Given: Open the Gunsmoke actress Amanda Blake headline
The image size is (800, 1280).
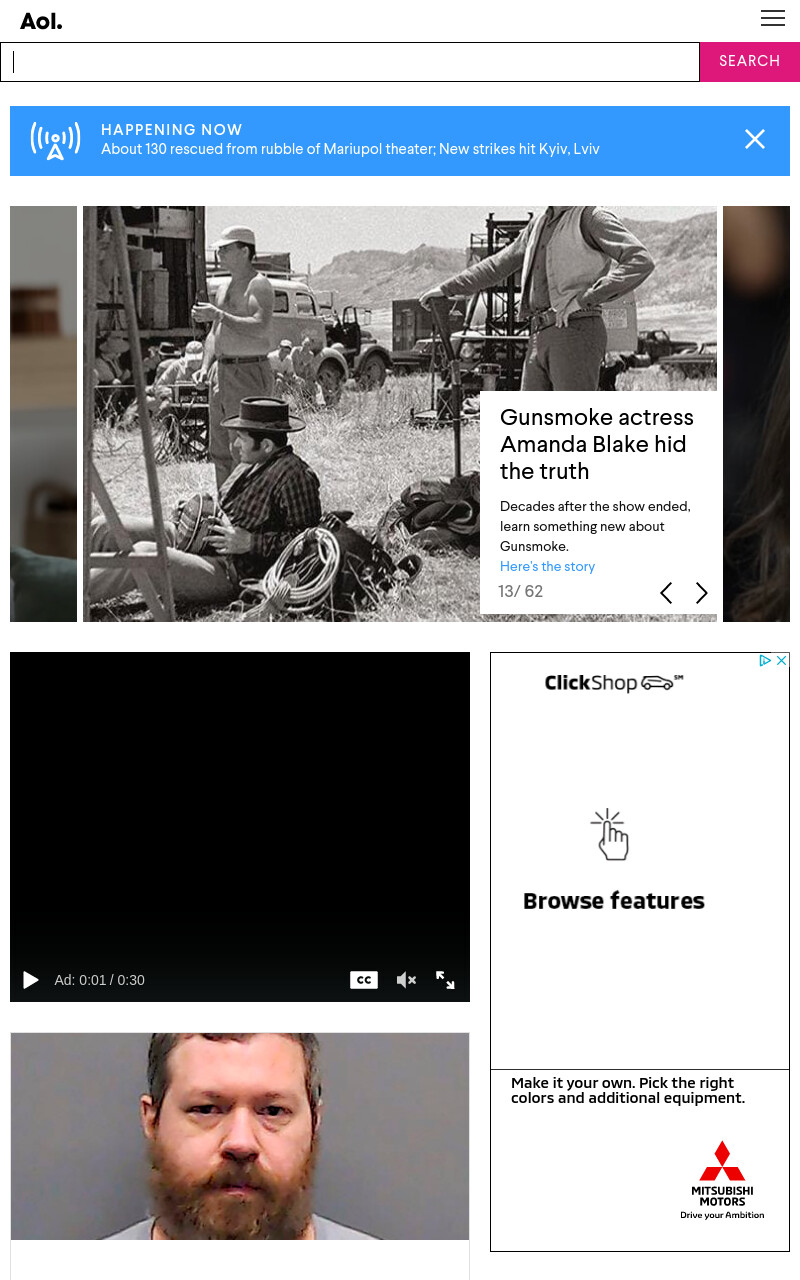Looking at the screenshot, I should 597,444.
